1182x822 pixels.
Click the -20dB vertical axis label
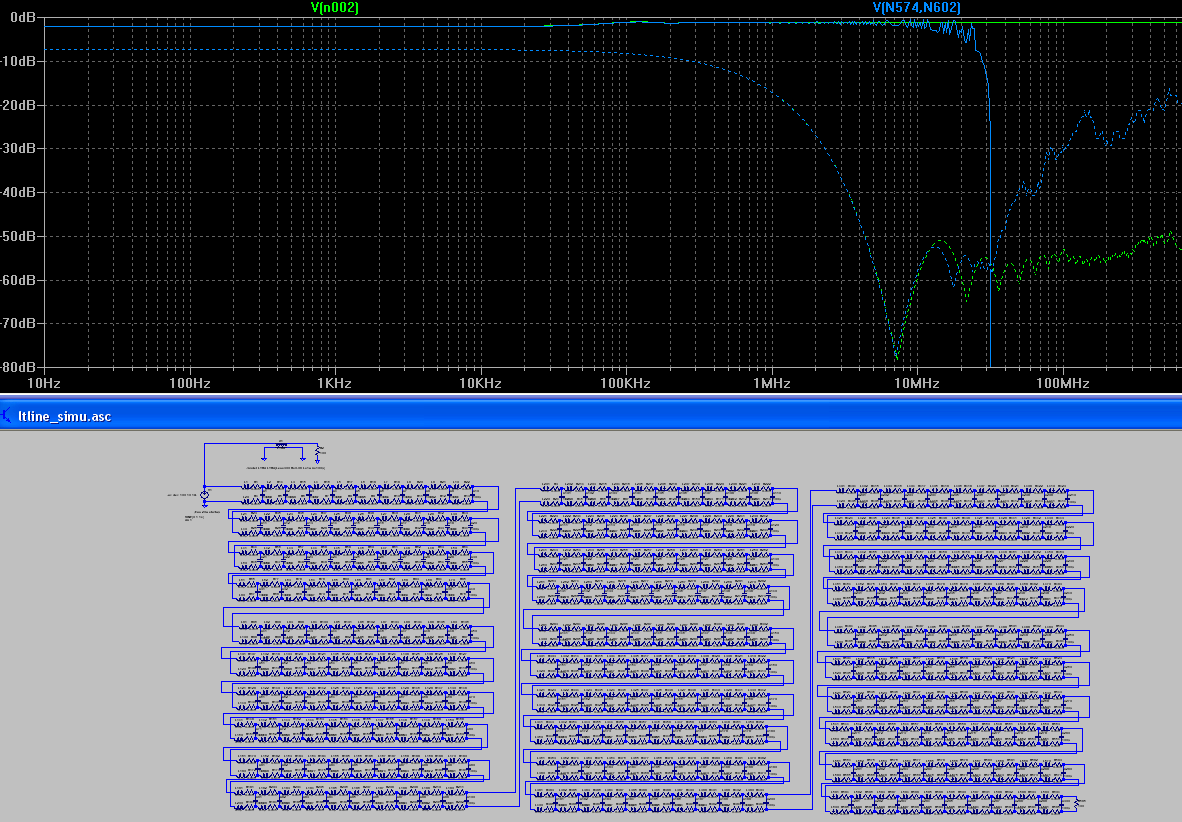[x=18, y=105]
